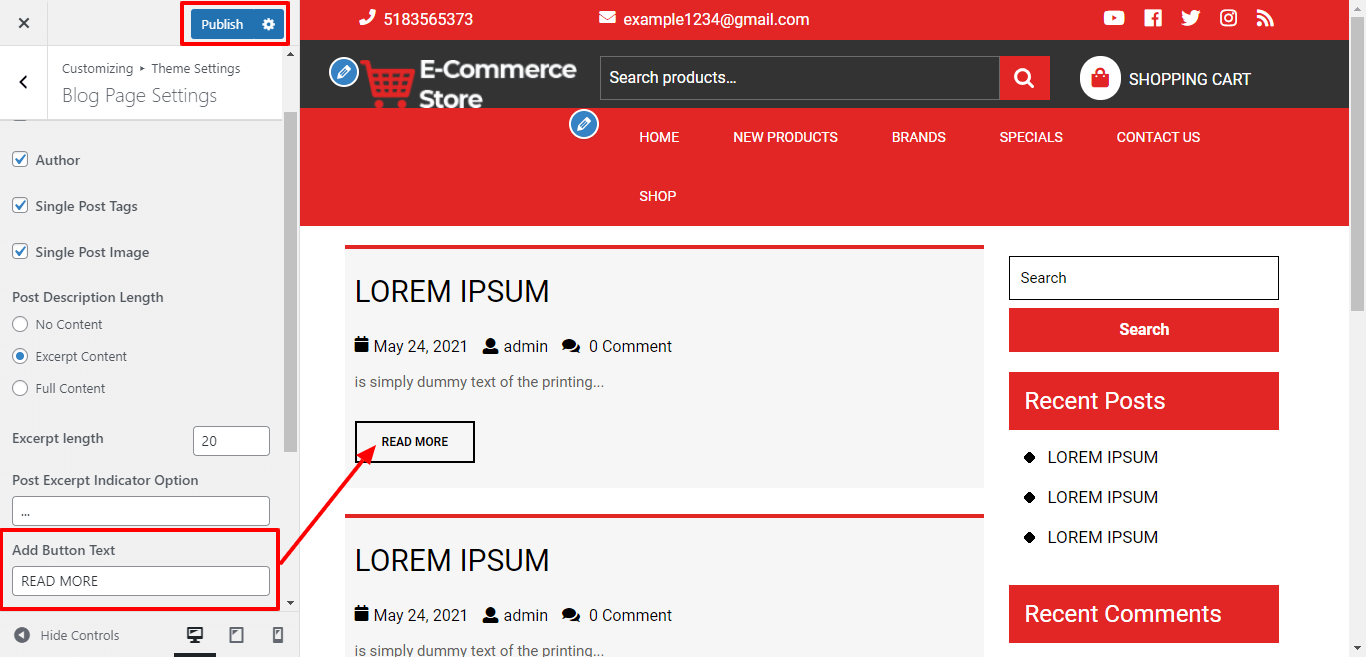Click the READ MORE button on first post
This screenshot has height=657, width=1366.
414,442
